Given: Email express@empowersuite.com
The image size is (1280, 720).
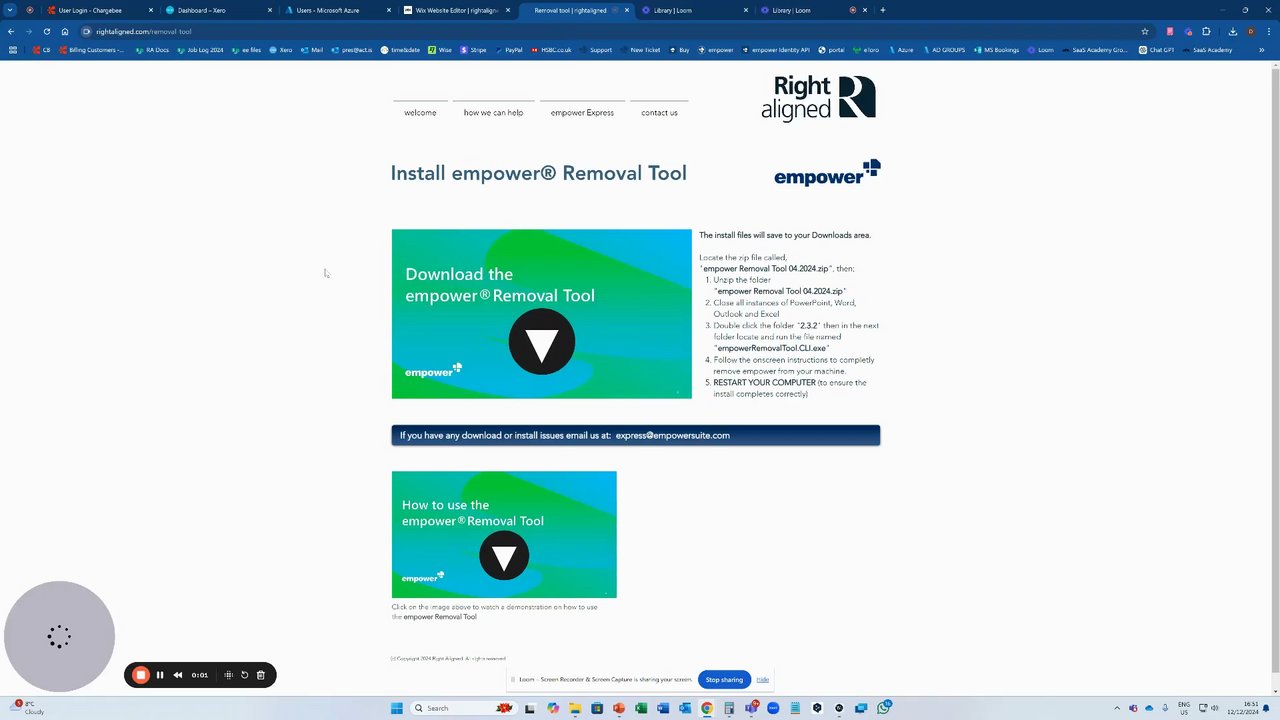Looking at the screenshot, I should (x=672, y=436).
